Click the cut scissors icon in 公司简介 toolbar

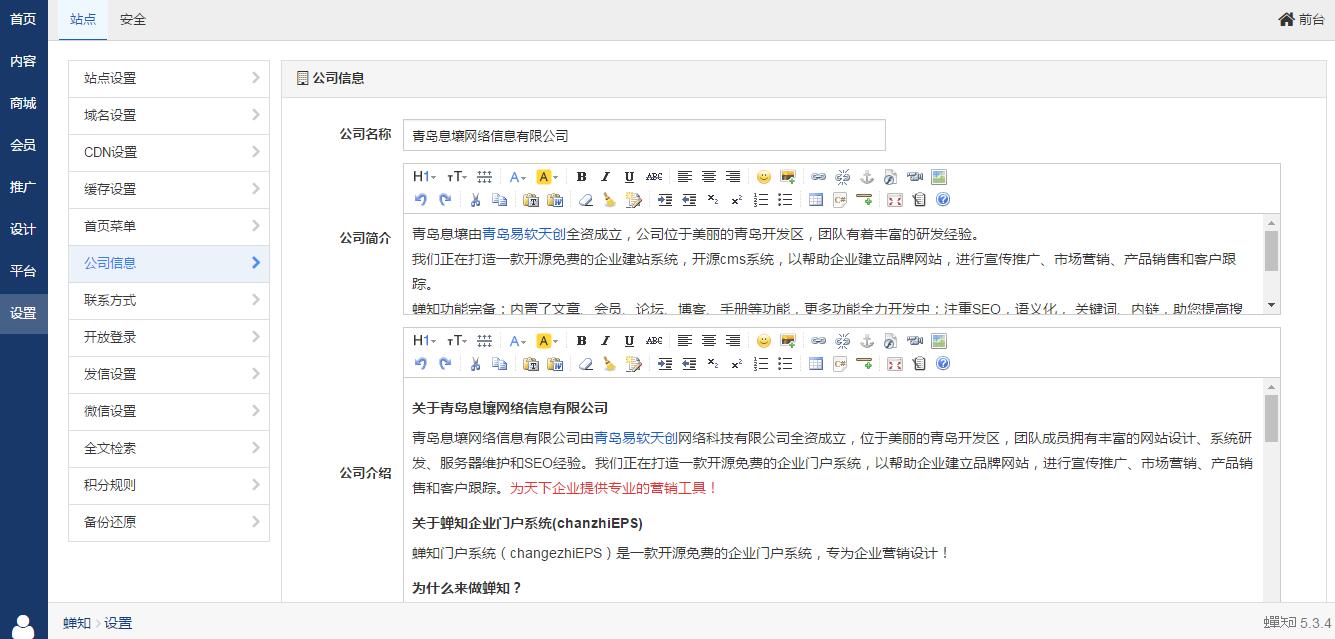pos(476,200)
